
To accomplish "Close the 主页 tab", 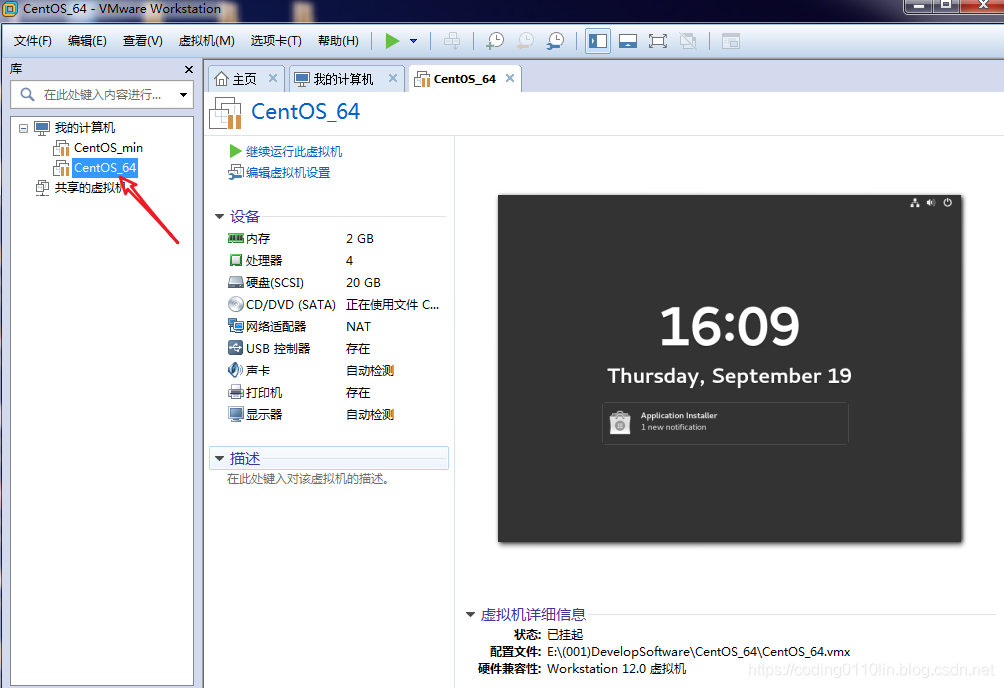I will 273,78.
